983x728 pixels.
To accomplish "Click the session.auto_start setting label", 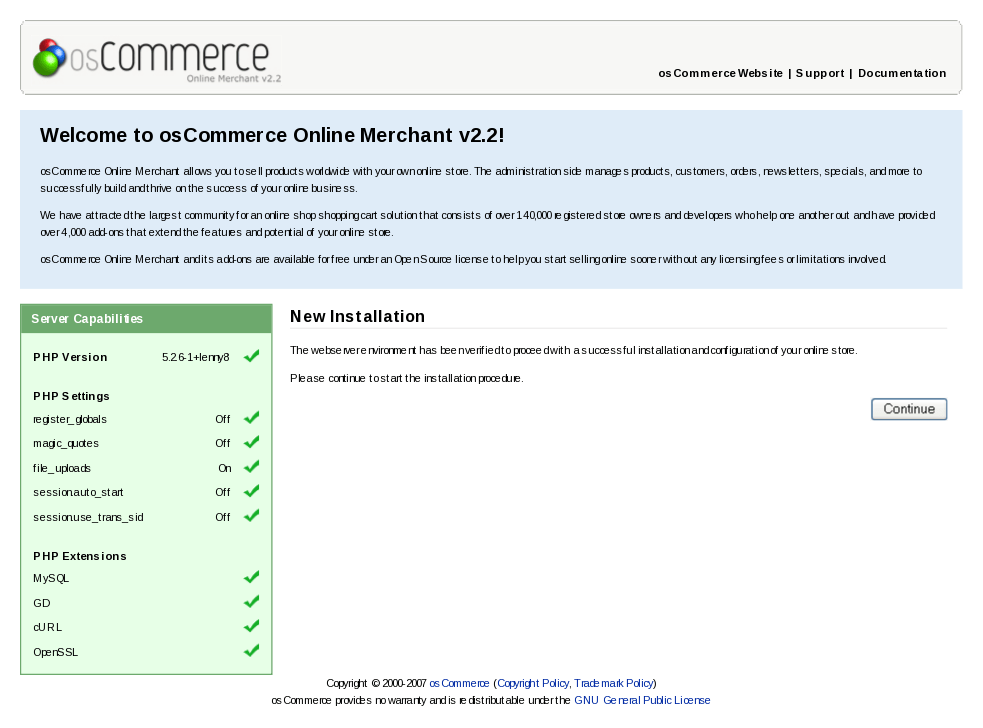I will [x=78, y=492].
